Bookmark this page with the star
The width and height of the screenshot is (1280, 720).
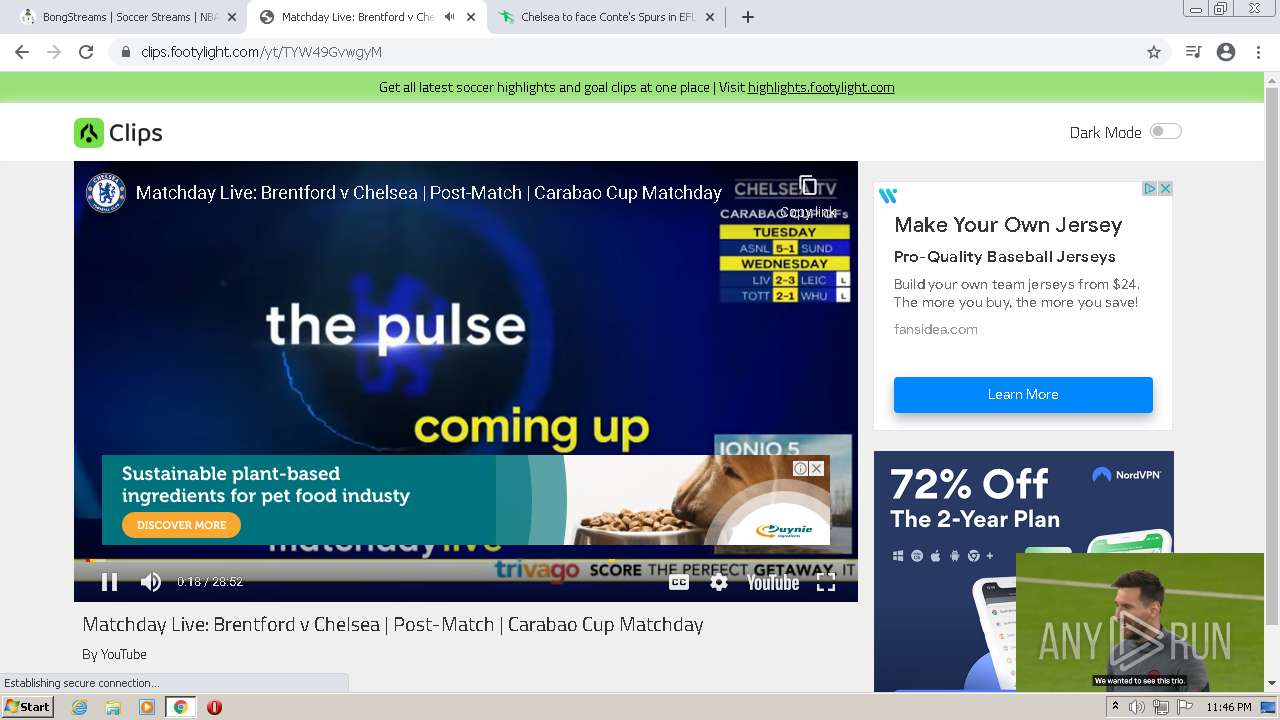click(1154, 52)
